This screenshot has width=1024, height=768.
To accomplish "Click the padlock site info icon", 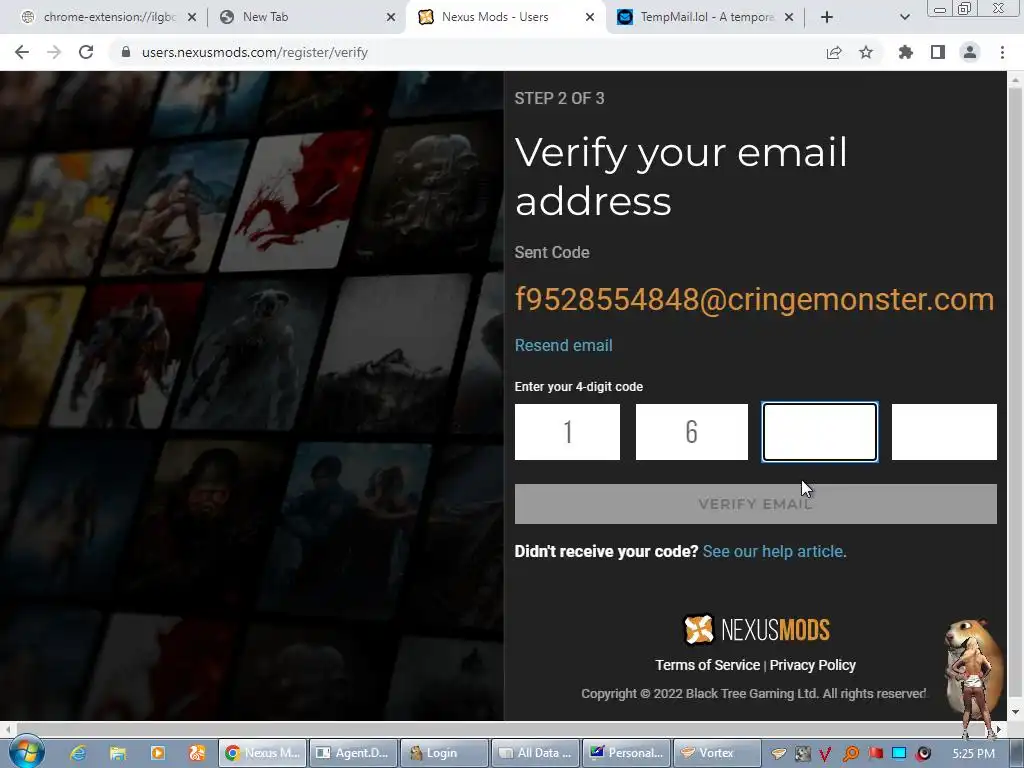I will 126,52.
